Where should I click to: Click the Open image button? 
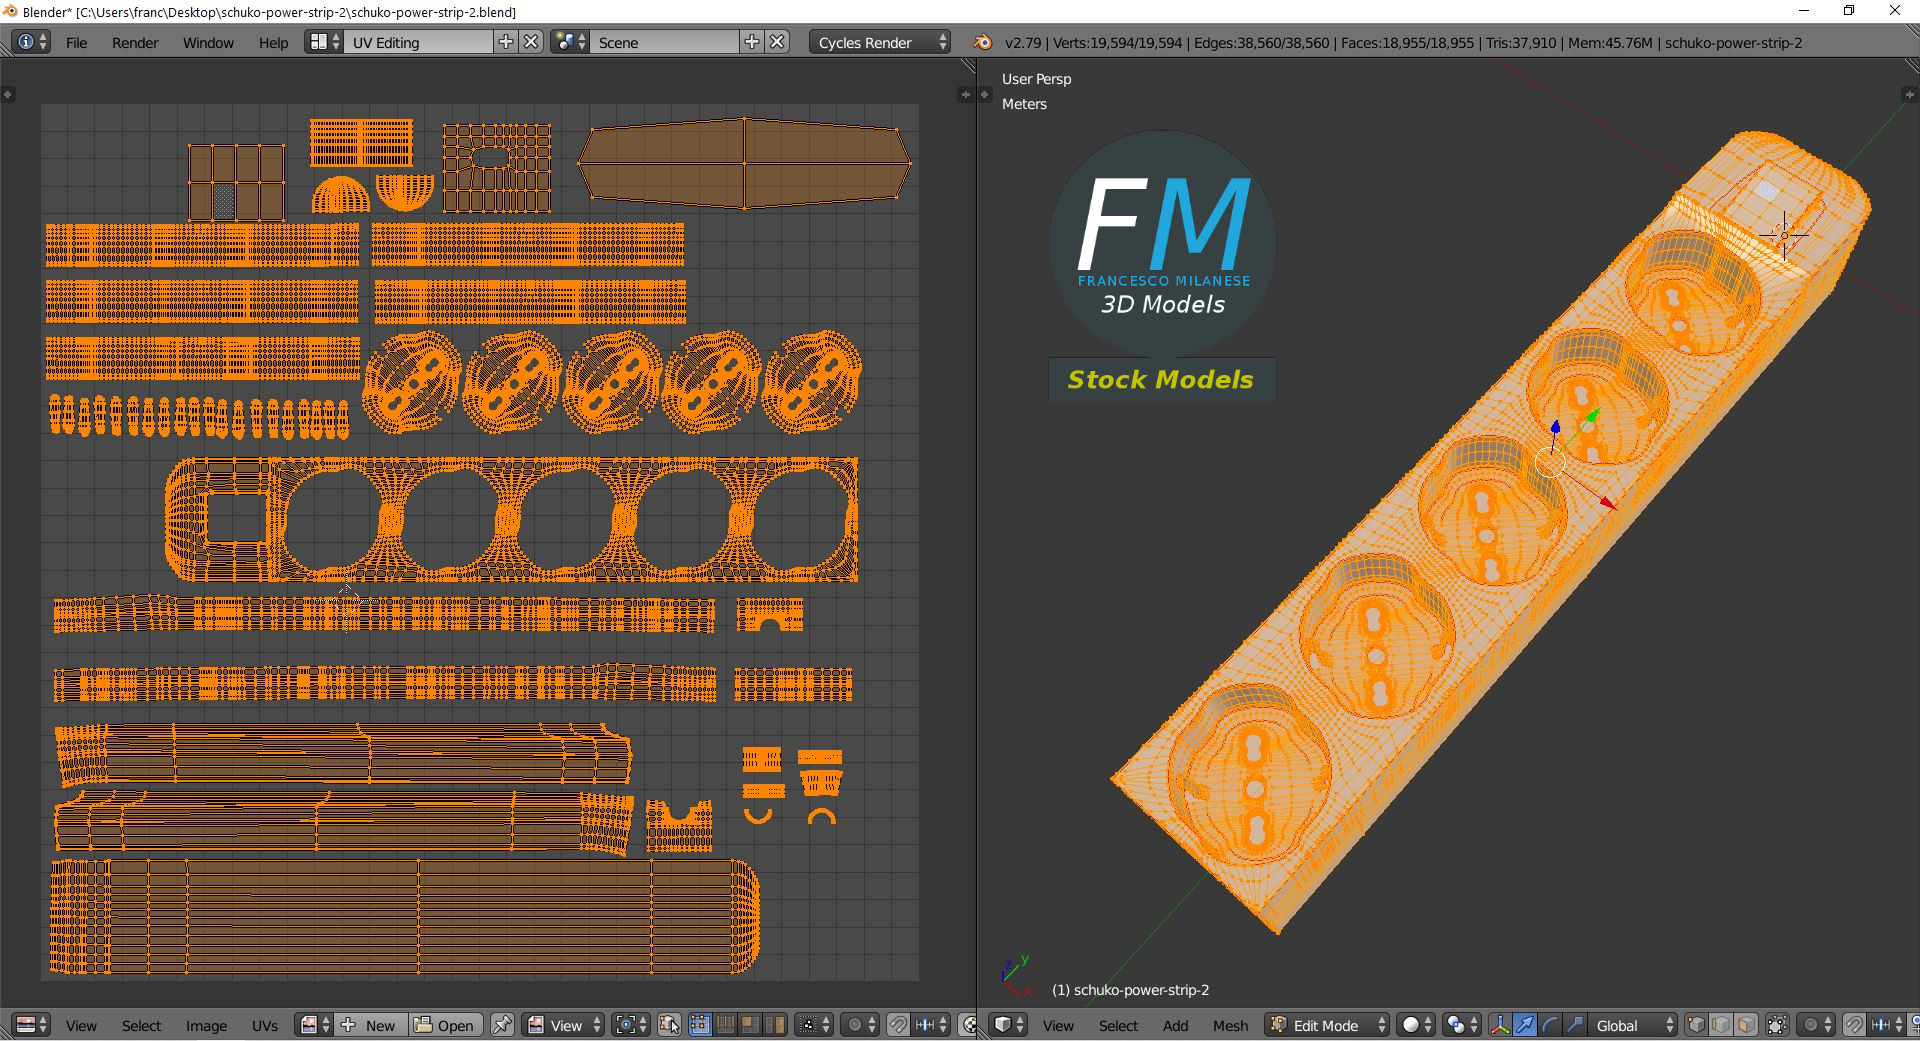point(445,1025)
